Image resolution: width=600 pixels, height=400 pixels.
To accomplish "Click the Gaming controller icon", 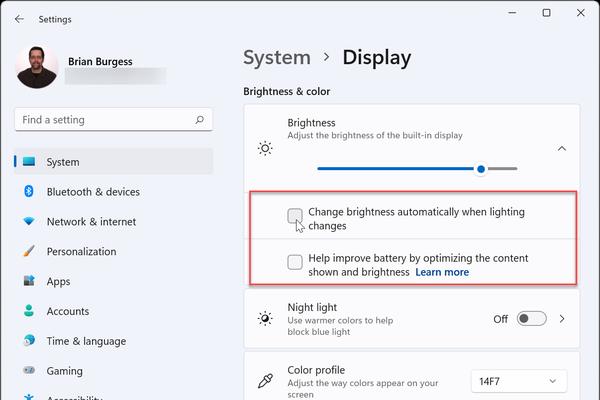I will click(29, 370).
